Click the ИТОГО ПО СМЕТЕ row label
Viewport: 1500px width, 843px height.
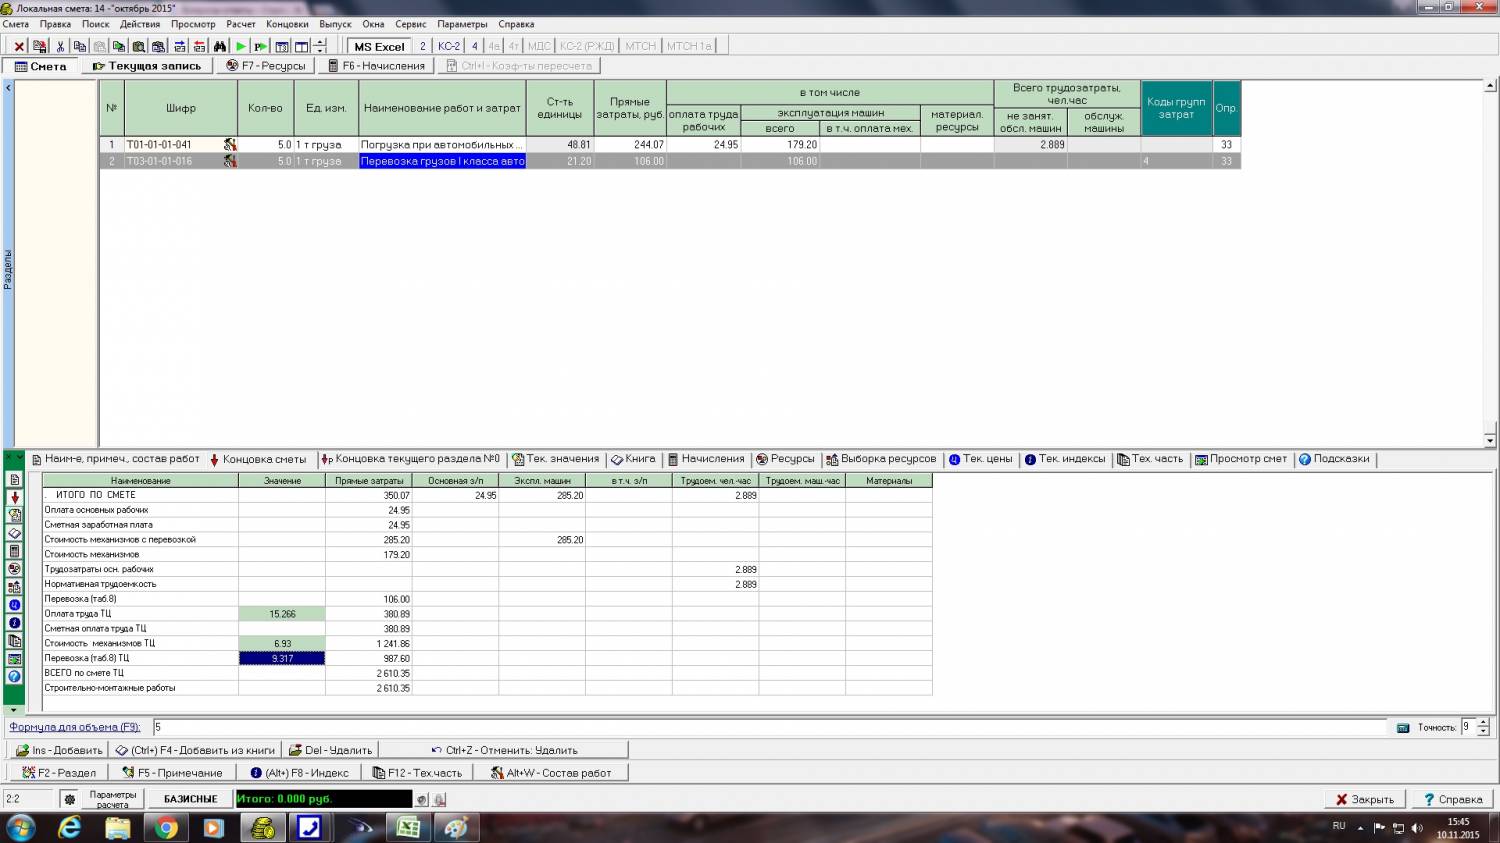(96, 495)
